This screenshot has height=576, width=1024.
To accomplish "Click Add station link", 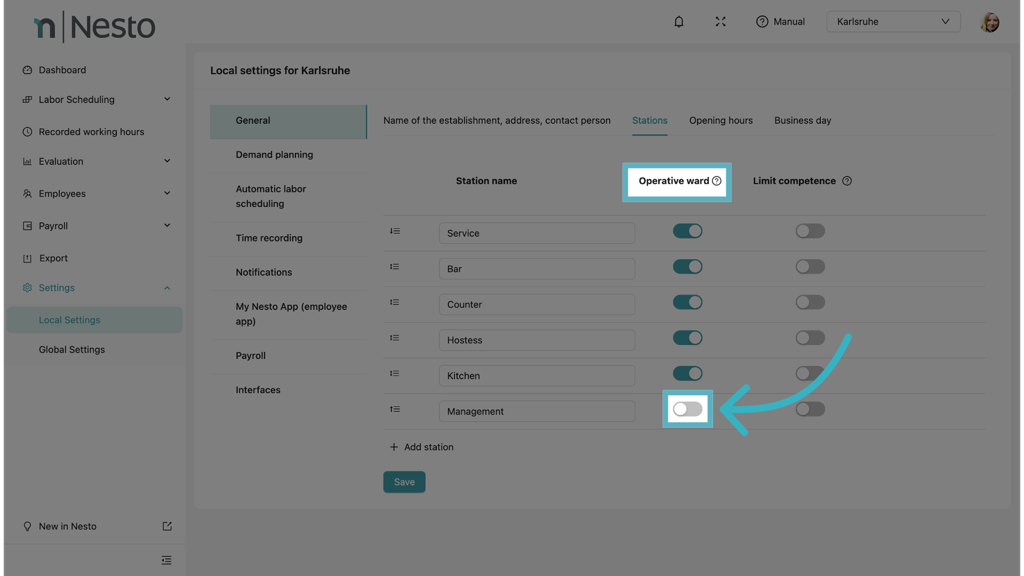I will click(421, 447).
